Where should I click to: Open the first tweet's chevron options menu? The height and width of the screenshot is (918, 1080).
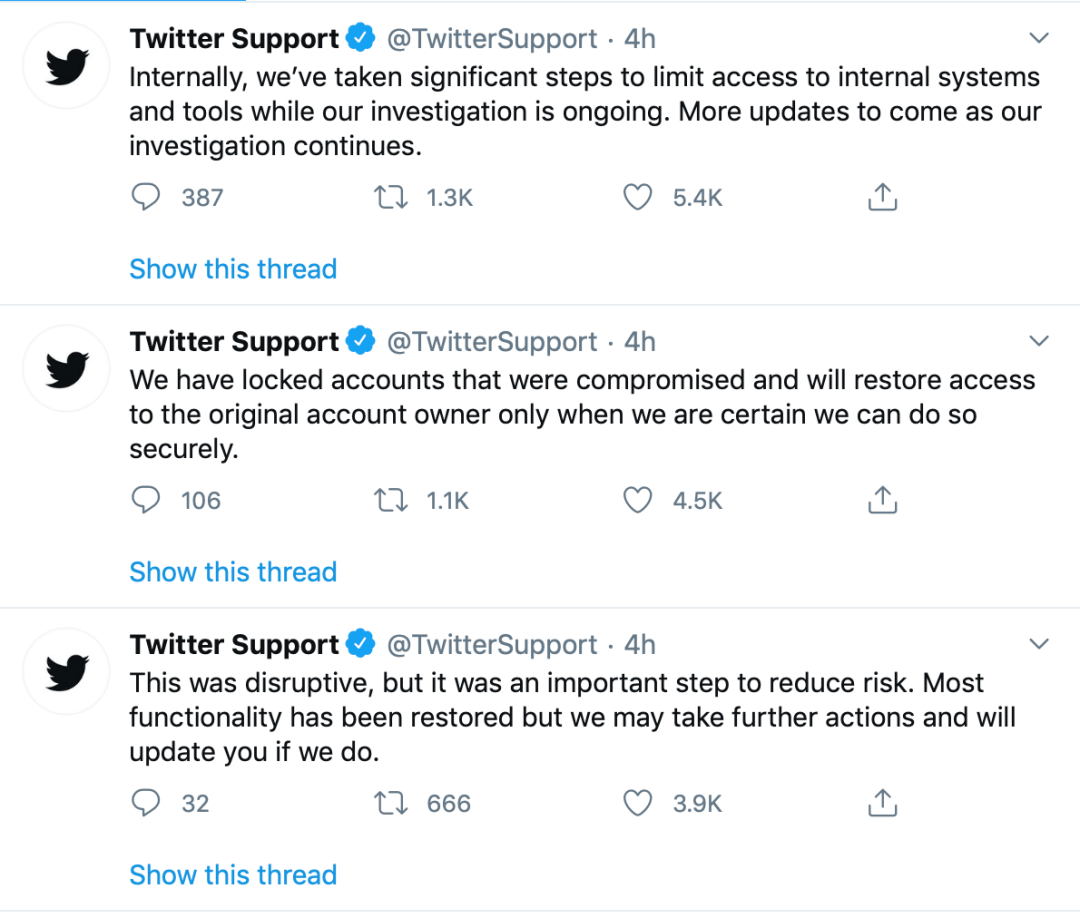pos(1039,39)
